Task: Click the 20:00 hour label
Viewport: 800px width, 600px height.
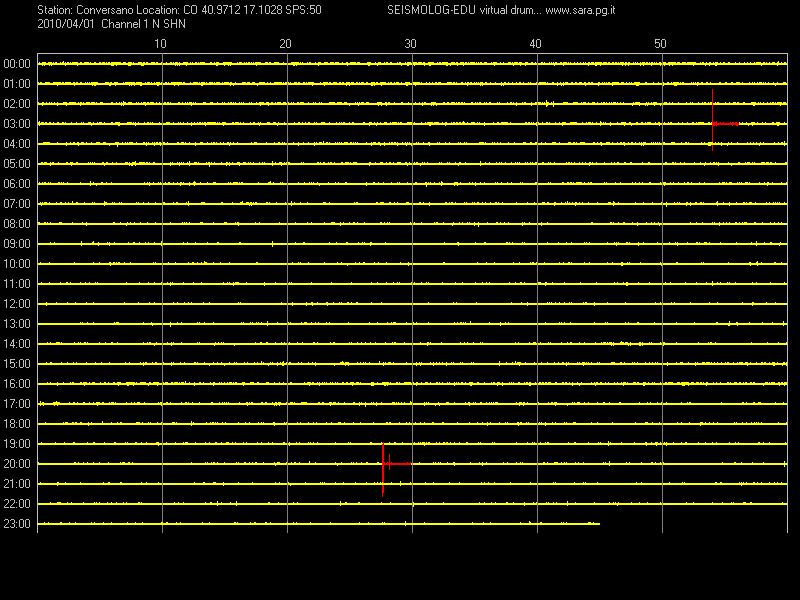Action: point(17,464)
